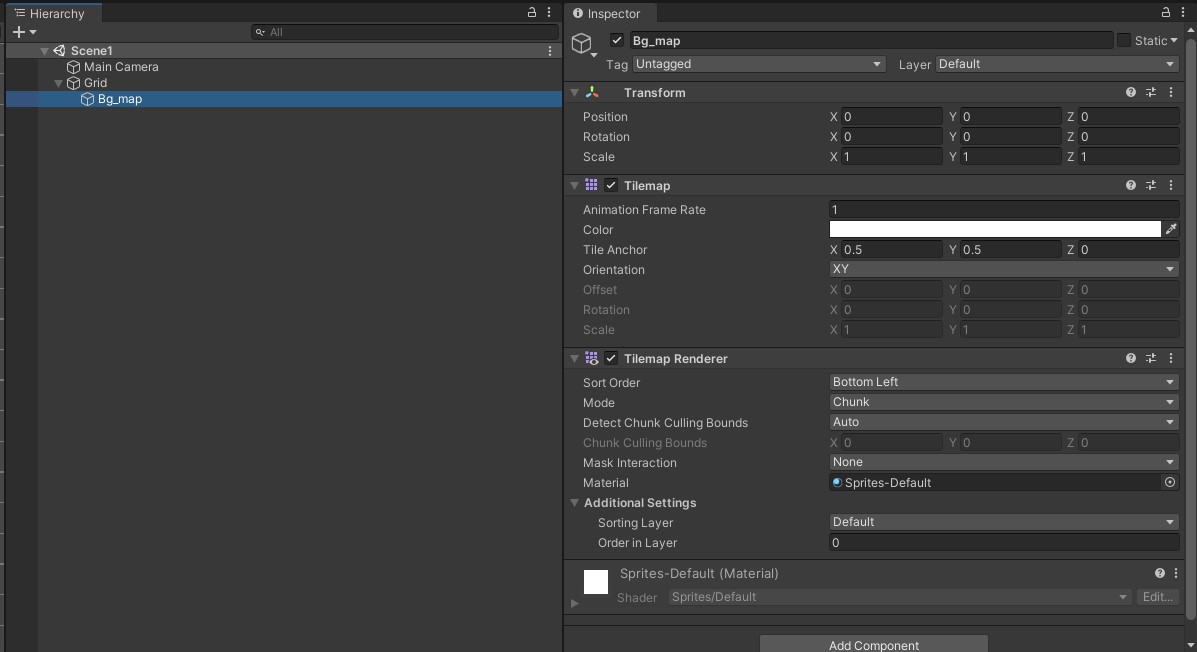Click the Tilemap Renderer component icon
The image size is (1197, 652).
tap(592, 358)
